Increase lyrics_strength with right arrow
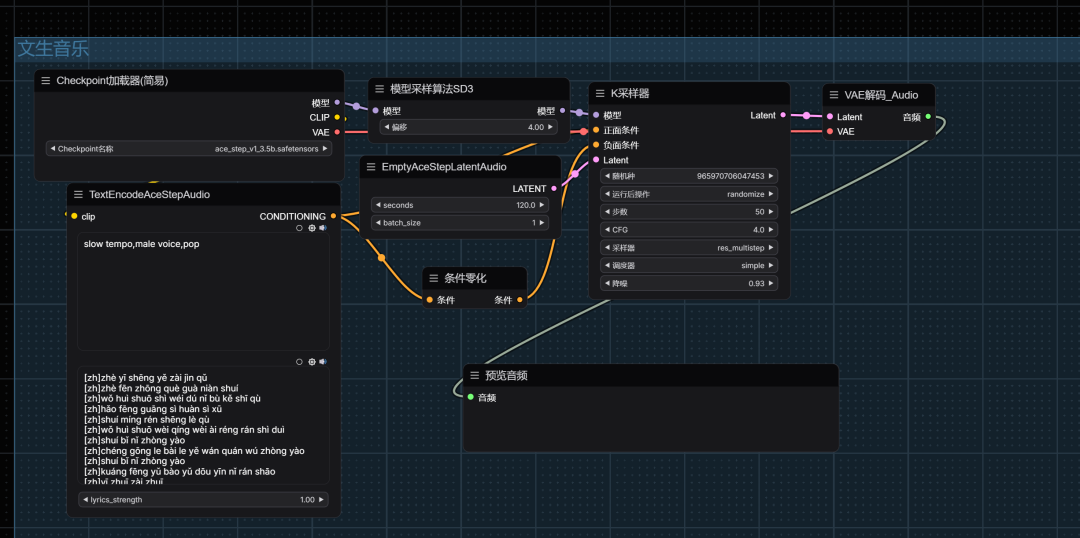The image size is (1080, 538). pyautogui.click(x=321, y=499)
